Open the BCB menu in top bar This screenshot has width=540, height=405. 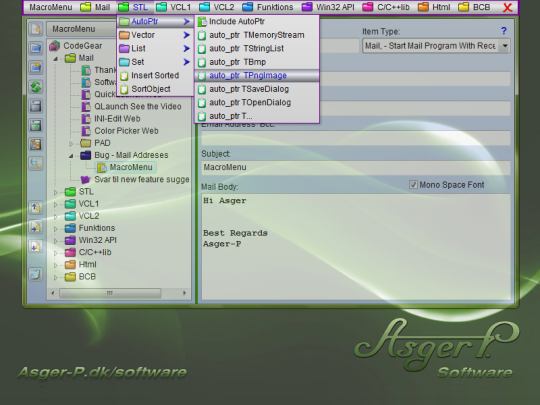(x=475, y=7)
